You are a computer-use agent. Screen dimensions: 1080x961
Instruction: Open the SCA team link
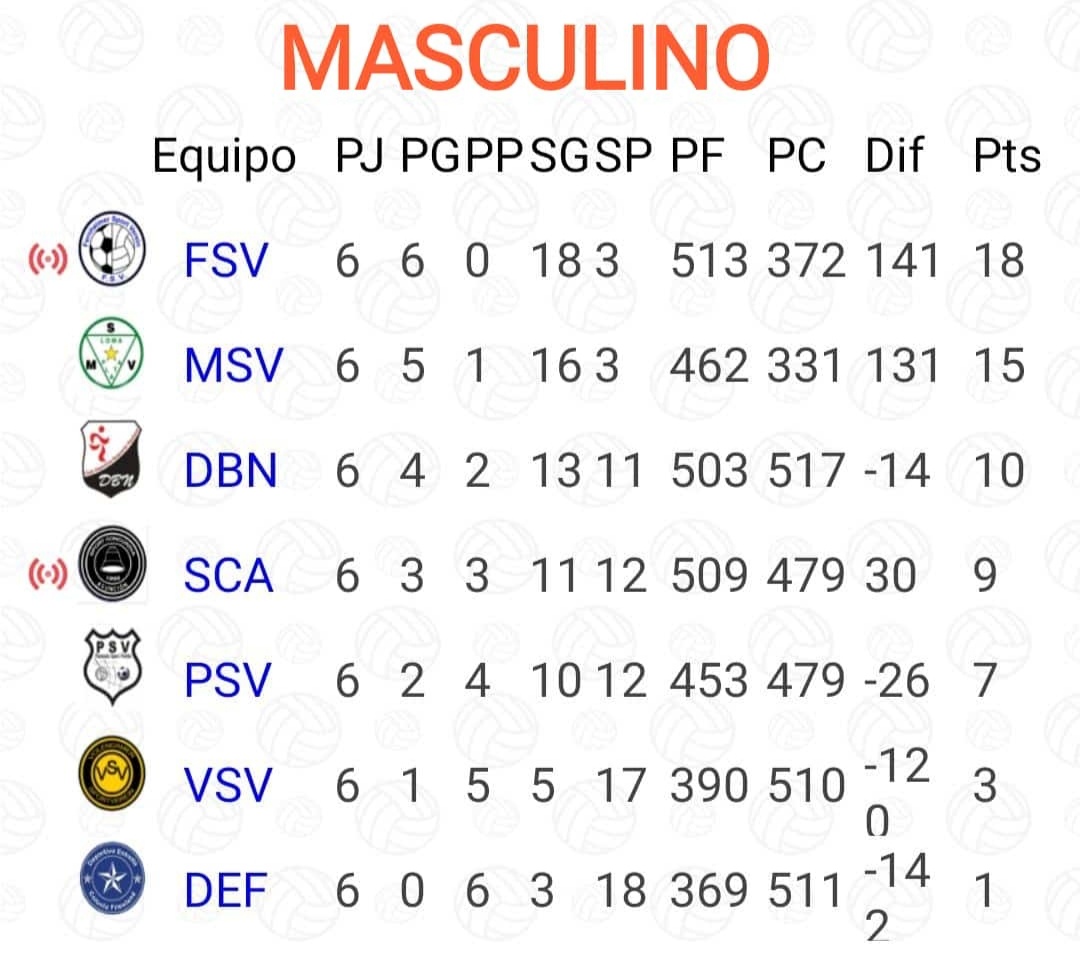tap(229, 575)
